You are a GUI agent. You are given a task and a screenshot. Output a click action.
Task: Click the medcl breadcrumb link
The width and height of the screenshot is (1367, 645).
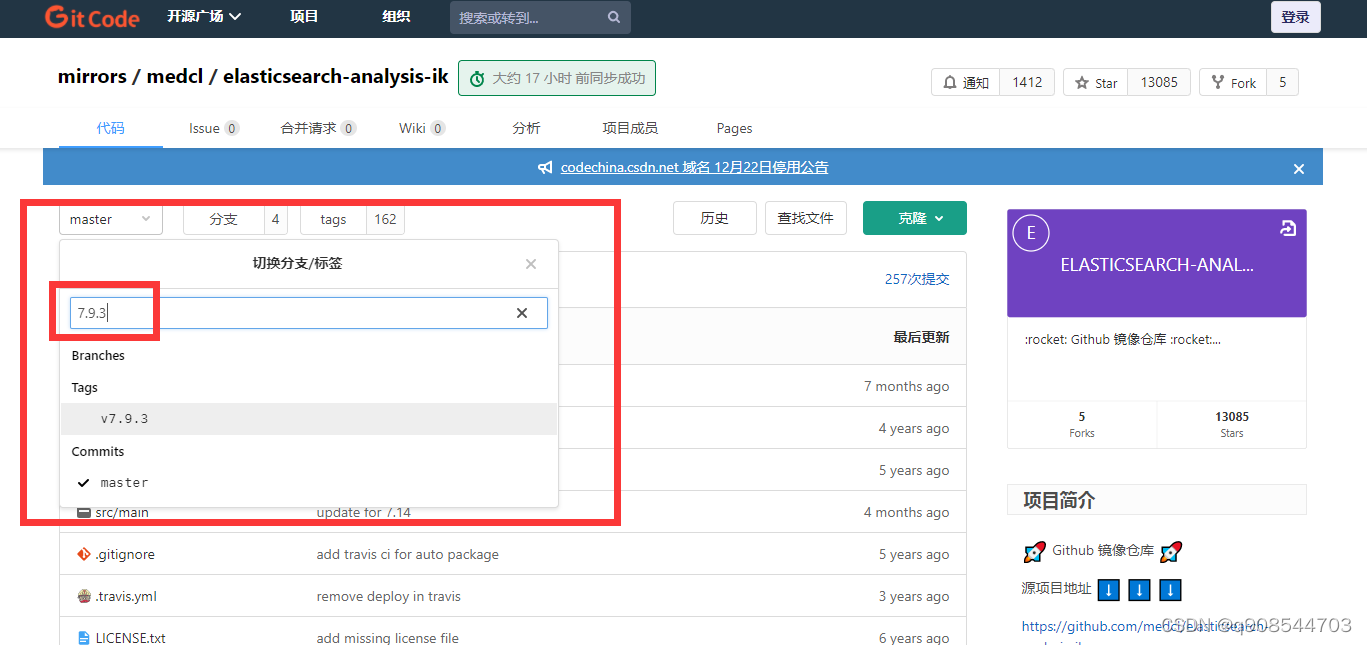175,77
